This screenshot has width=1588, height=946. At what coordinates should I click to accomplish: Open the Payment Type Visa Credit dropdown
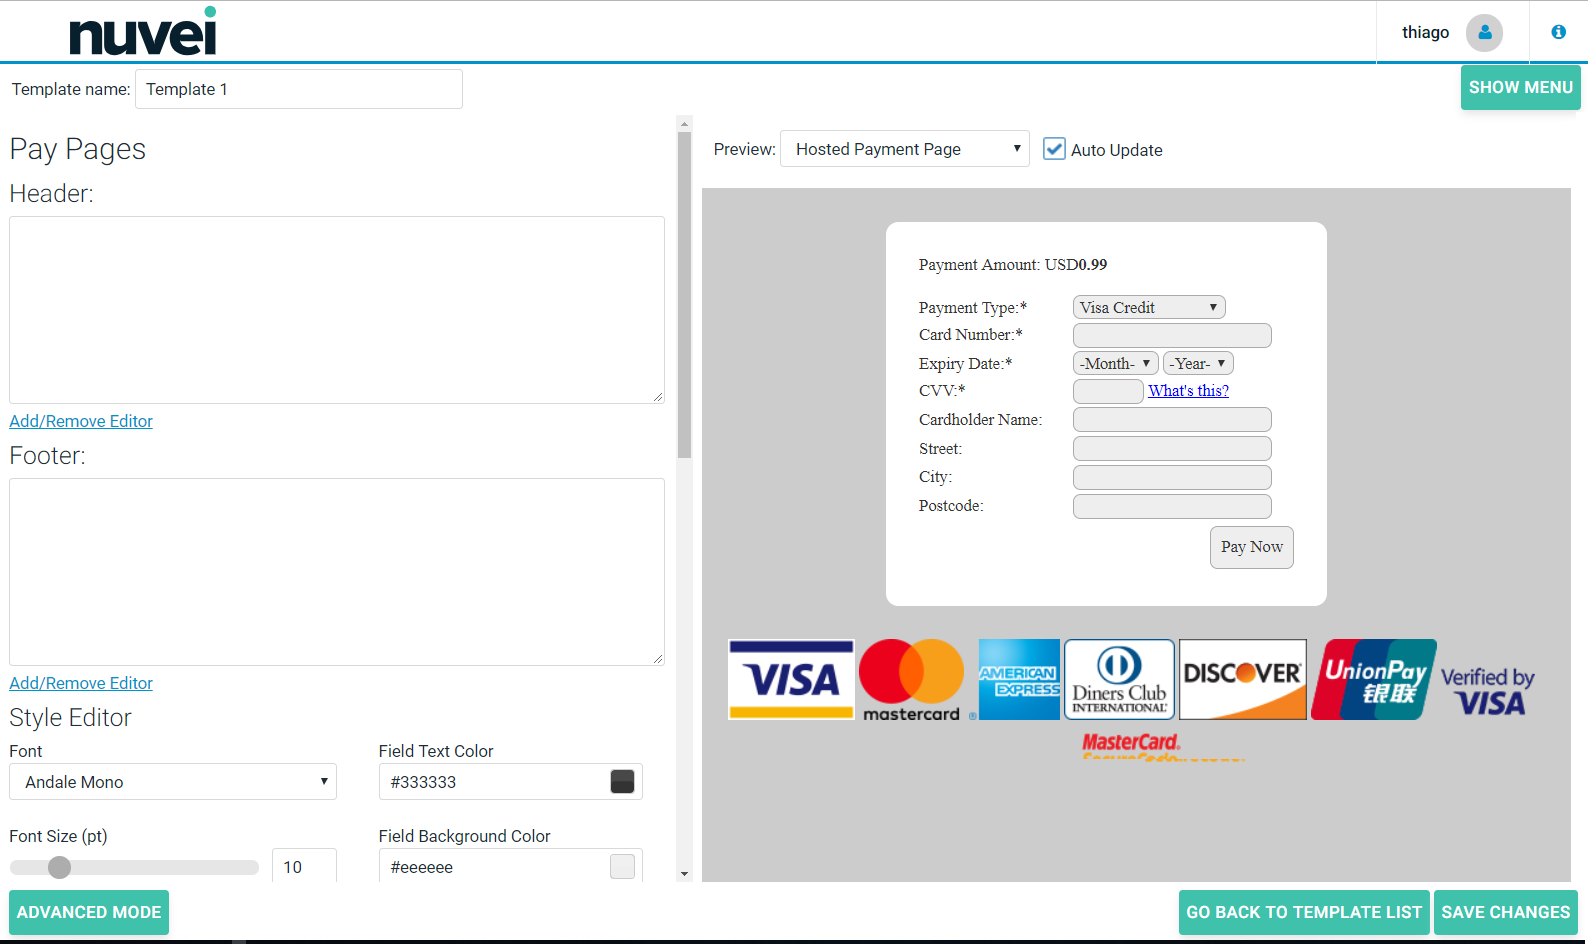pos(1149,307)
